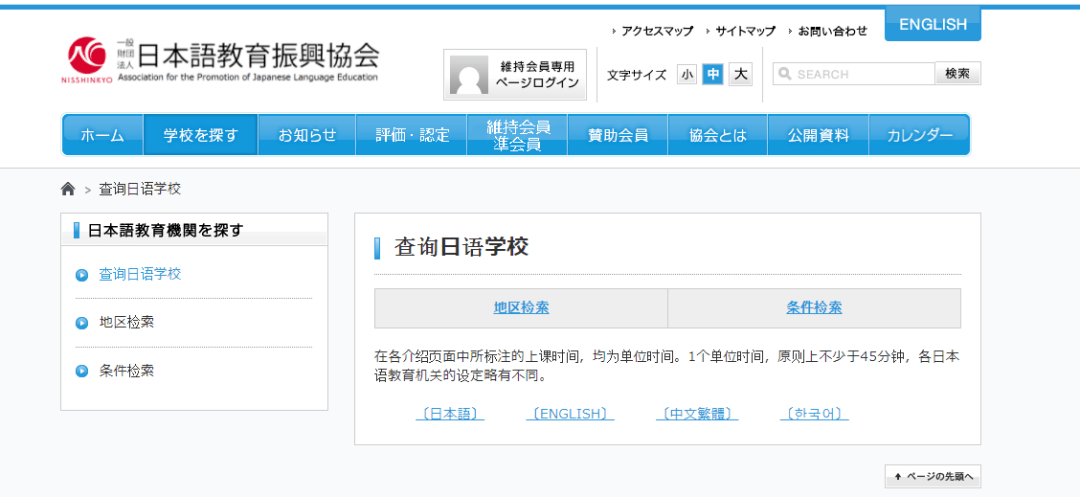Switch page language to 〔日本語〕
Screen dimensions: 1080x497
tap(450, 414)
